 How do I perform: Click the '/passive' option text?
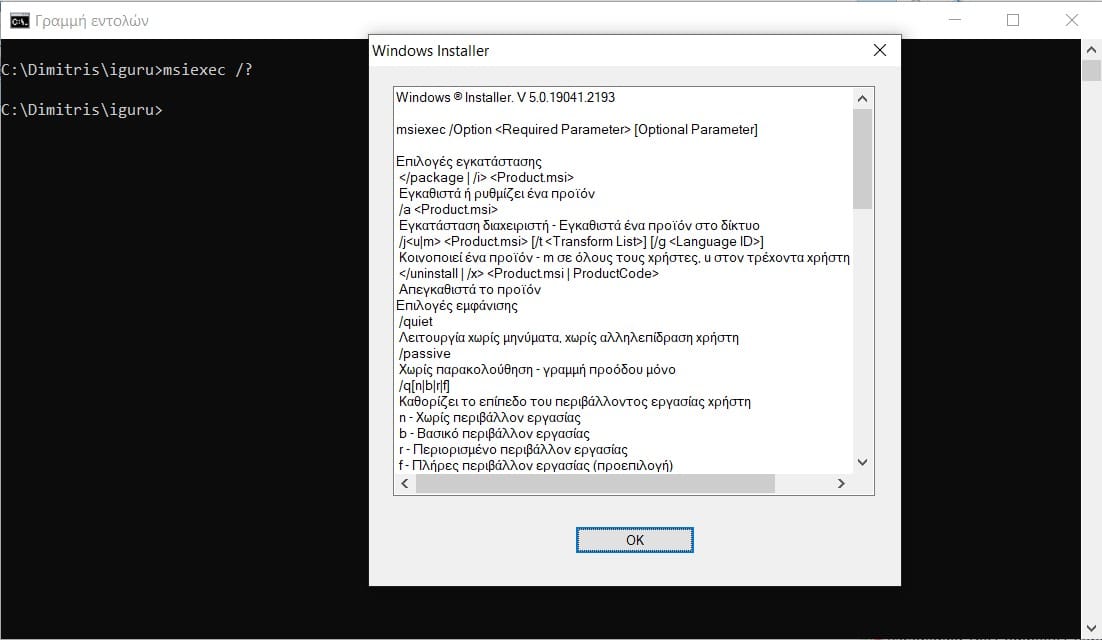click(424, 353)
